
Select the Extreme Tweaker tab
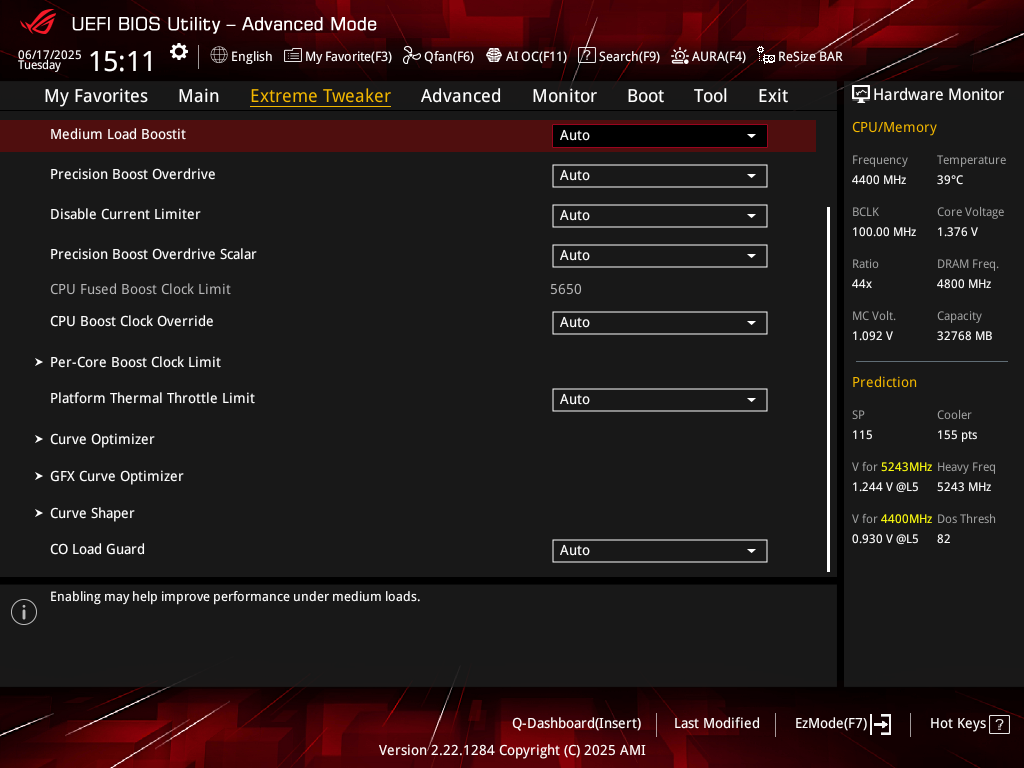click(321, 96)
